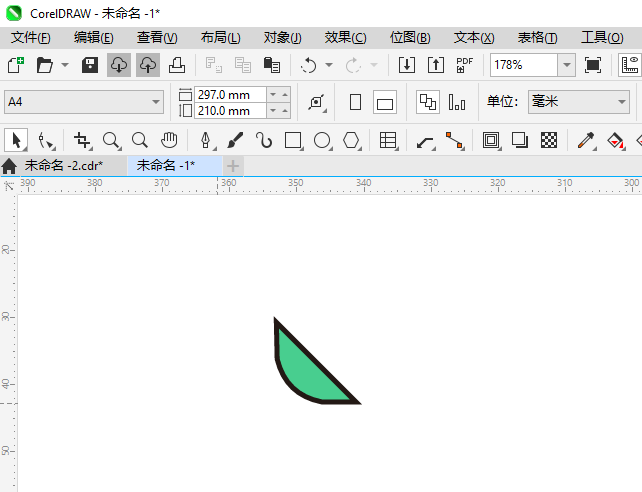Viewport: 642px width, 492px height.
Task: Click the Welcome screen home icon
Action: tap(9, 166)
